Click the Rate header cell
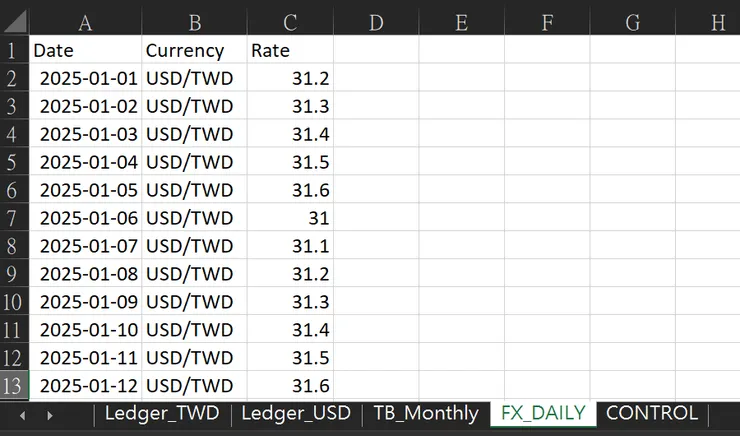The height and width of the screenshot is (436, 740). (290, 50)
